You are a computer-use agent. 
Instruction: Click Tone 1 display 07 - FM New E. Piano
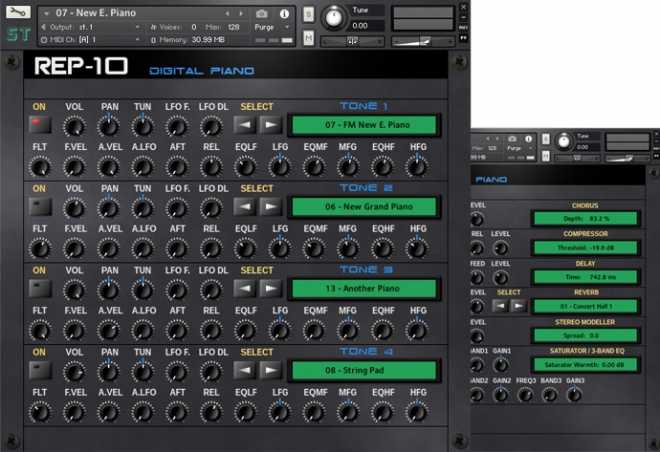tap(365, 125)
